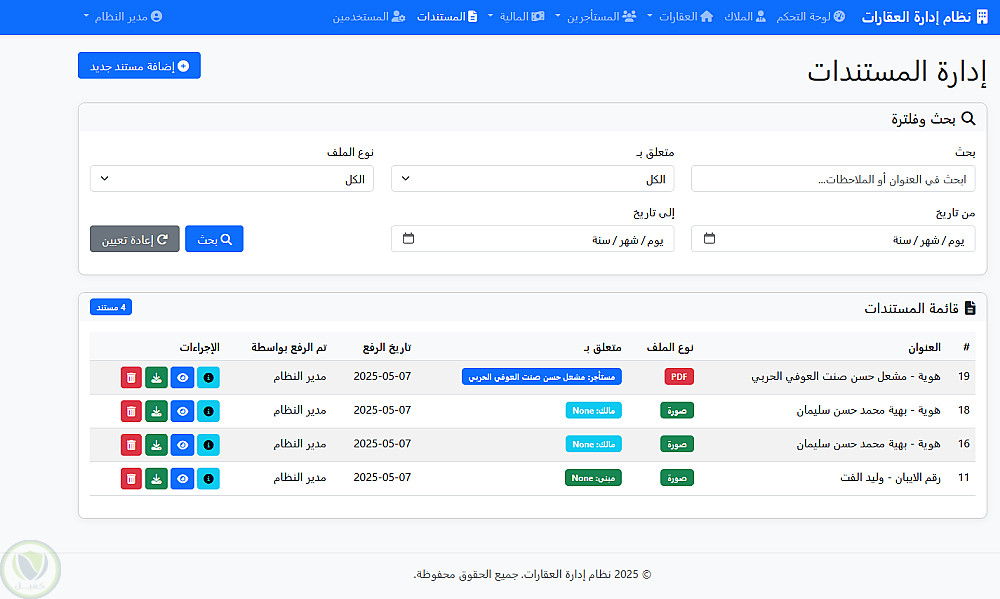Click صورة badge in row 16

pyautogui.click(x=677, y=445)
